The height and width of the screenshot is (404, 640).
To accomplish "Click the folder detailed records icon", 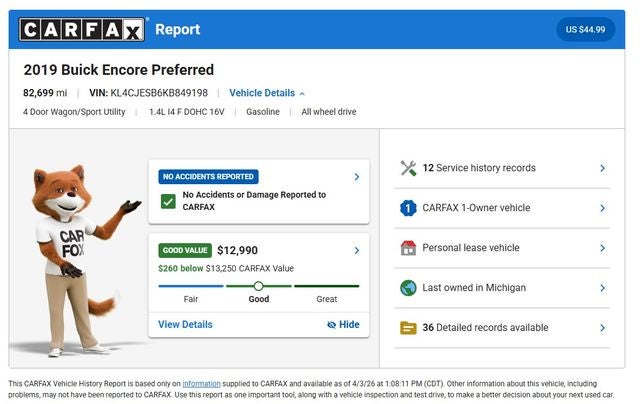I will coord(408,328).
